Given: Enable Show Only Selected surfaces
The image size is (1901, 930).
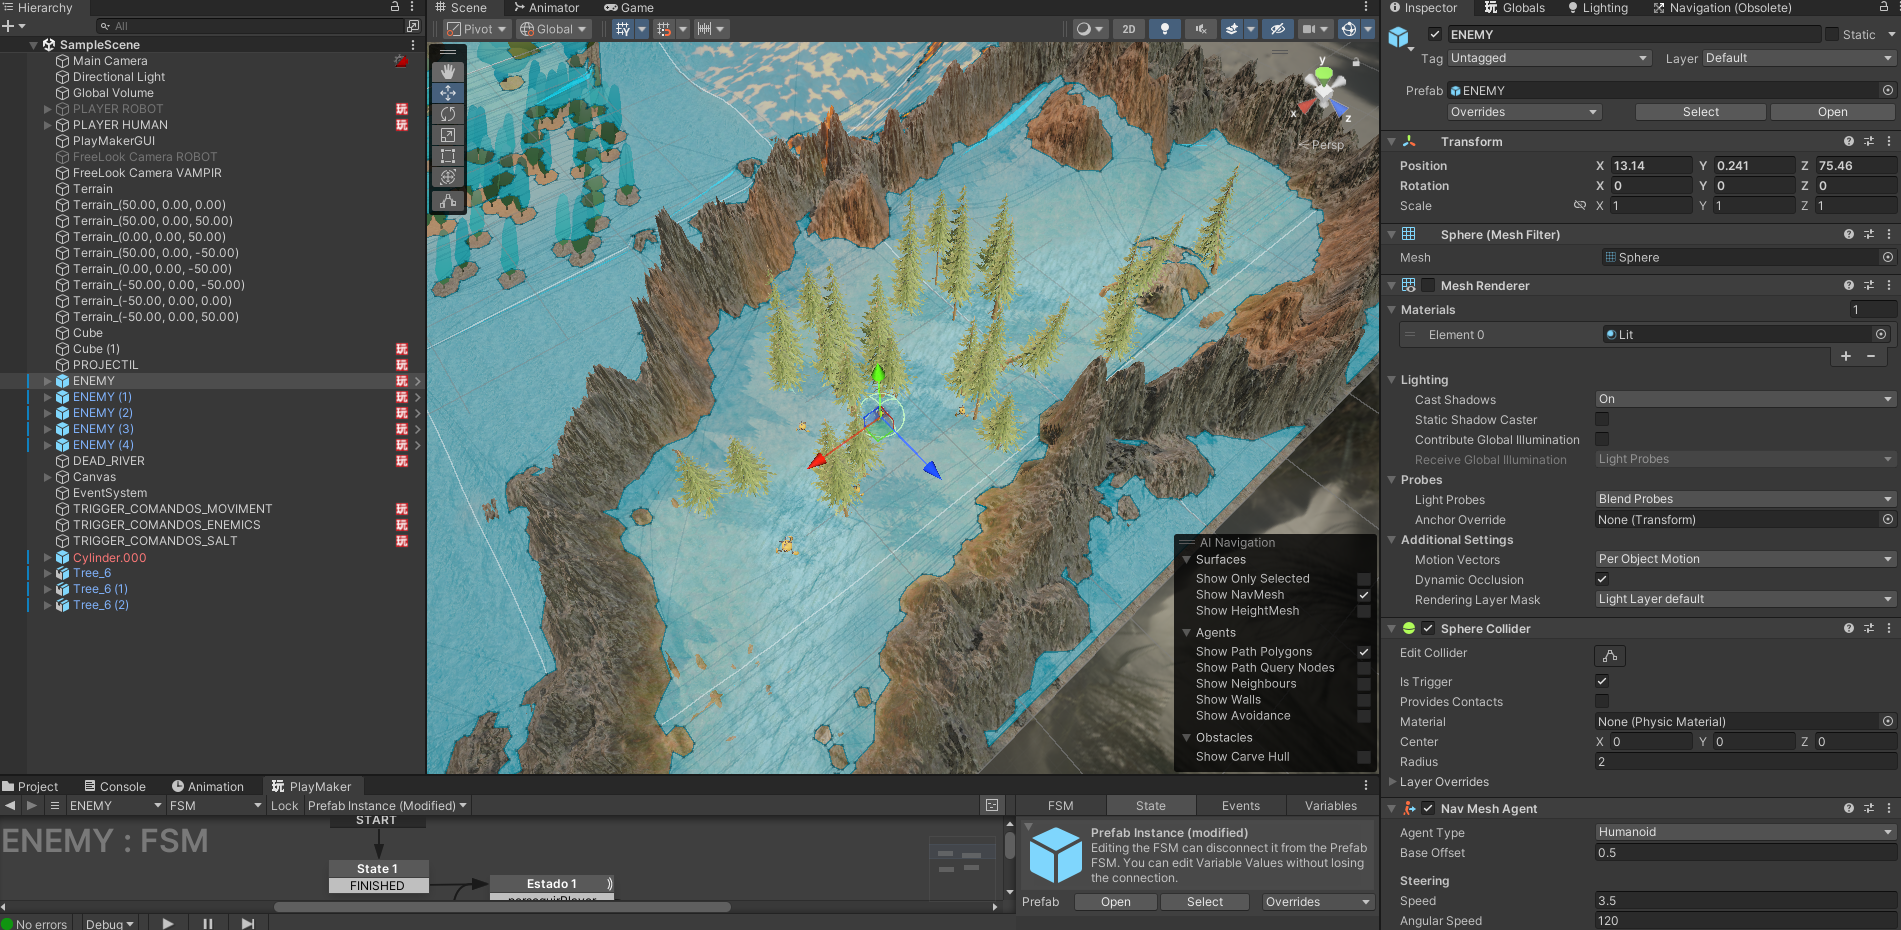Looking at the screenshot, I should click(1363, 579).
